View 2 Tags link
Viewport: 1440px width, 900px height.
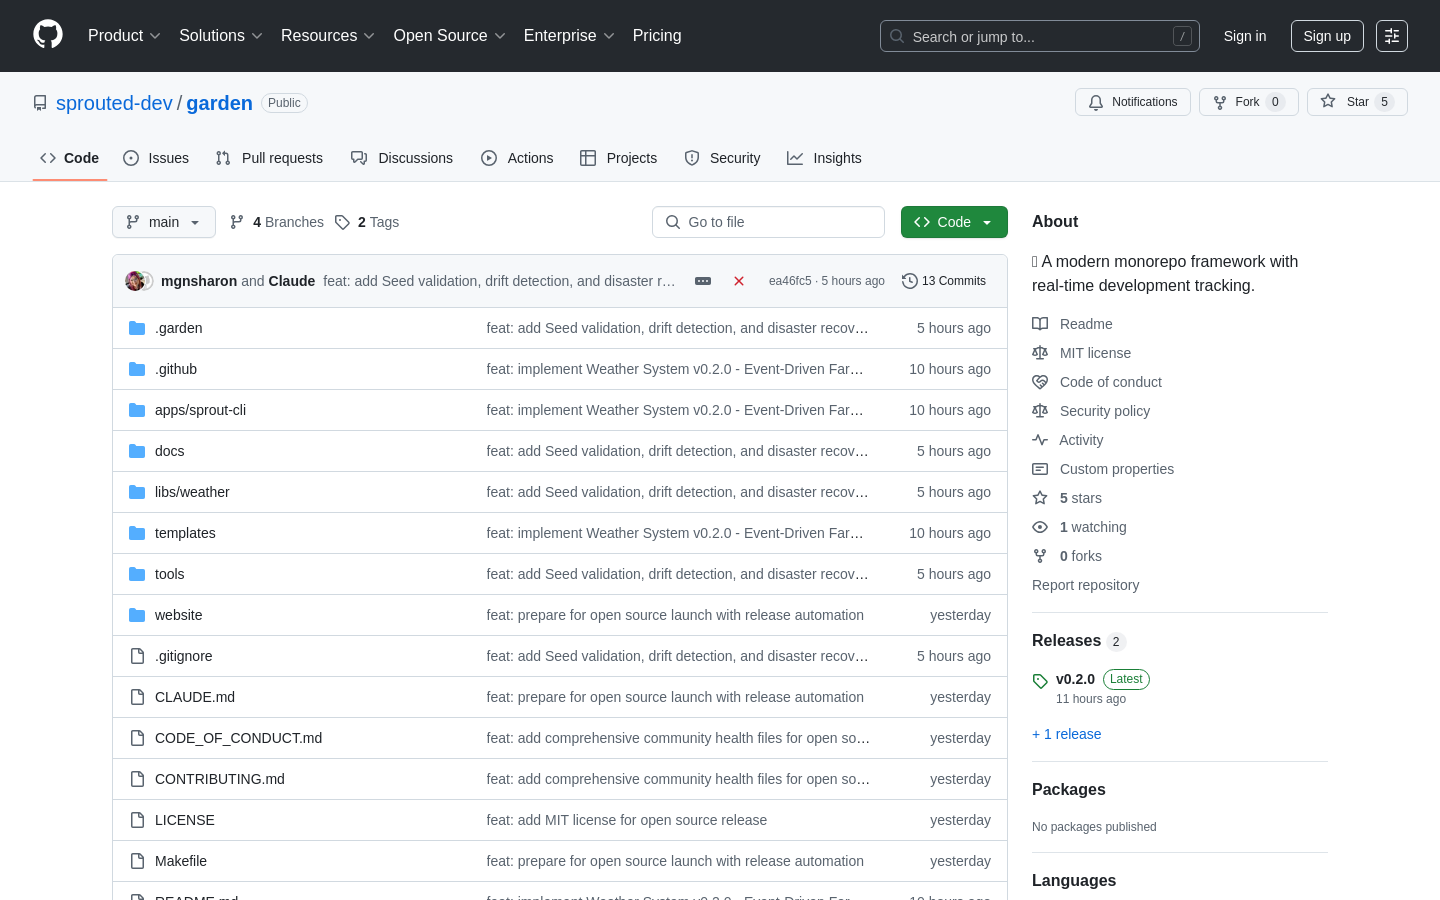[367, 222]
